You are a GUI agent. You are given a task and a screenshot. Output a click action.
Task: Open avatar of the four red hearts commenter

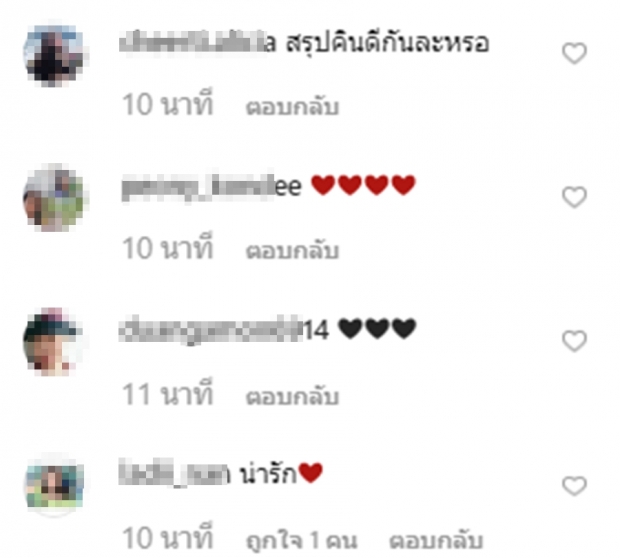click(54, 198)
